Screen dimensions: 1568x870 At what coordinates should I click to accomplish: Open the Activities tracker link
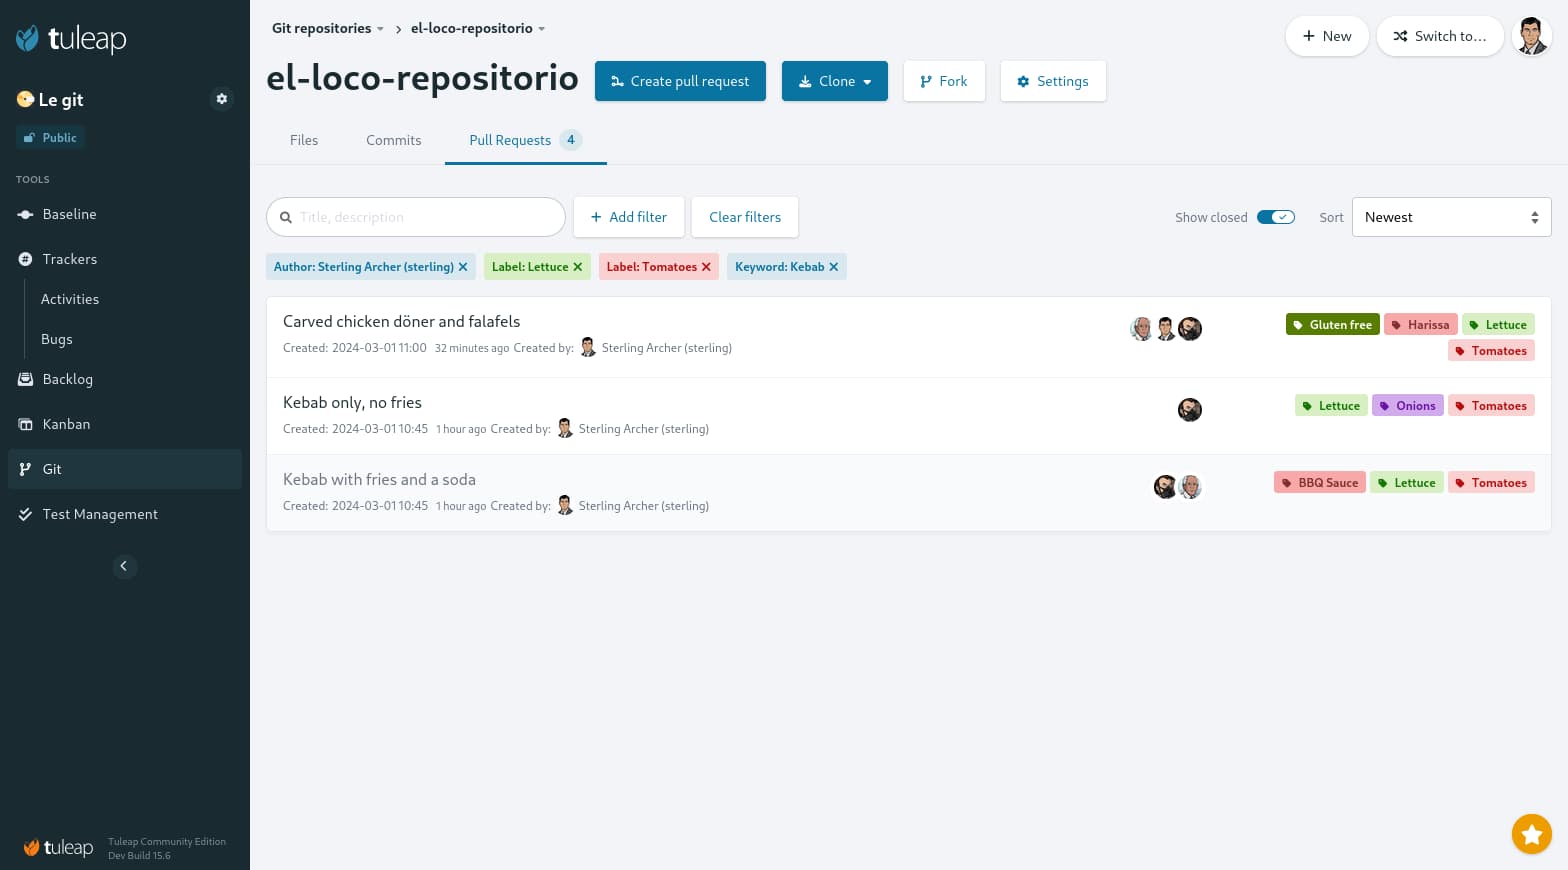[x=70, y=299]
